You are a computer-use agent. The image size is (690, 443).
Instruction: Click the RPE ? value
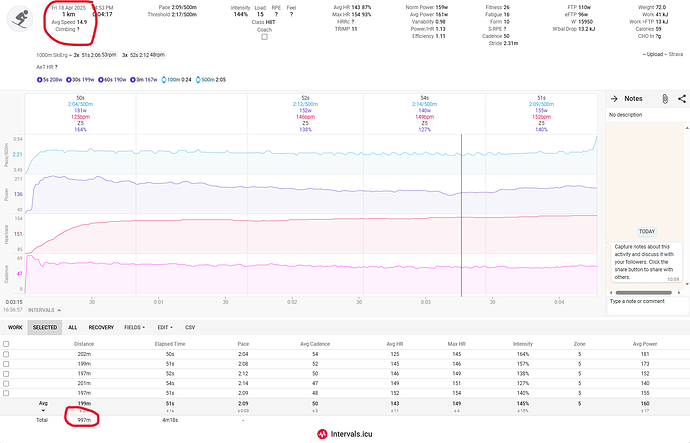276,15
